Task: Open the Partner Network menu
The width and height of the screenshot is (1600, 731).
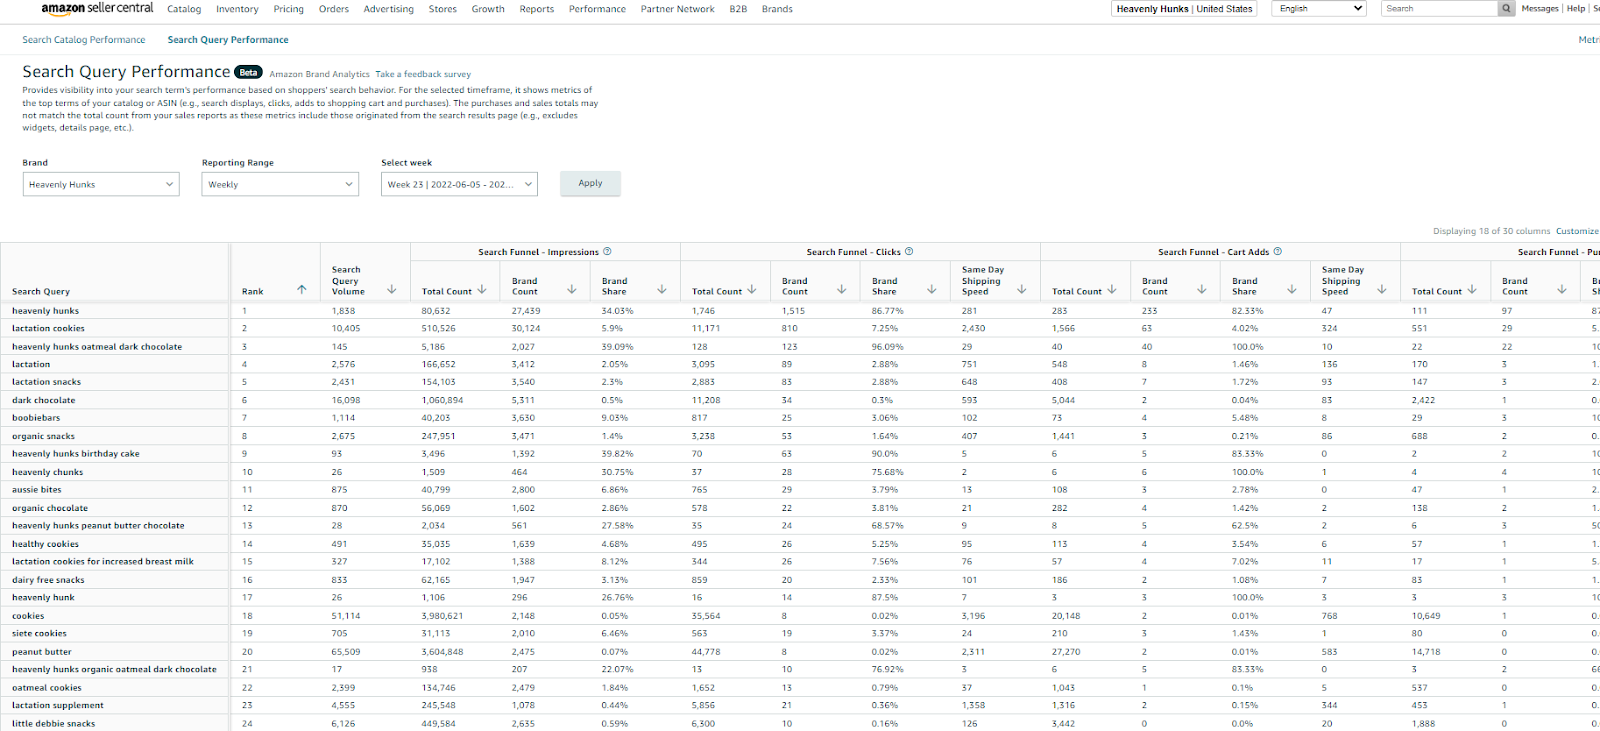Action: click(x=678, y=9)
